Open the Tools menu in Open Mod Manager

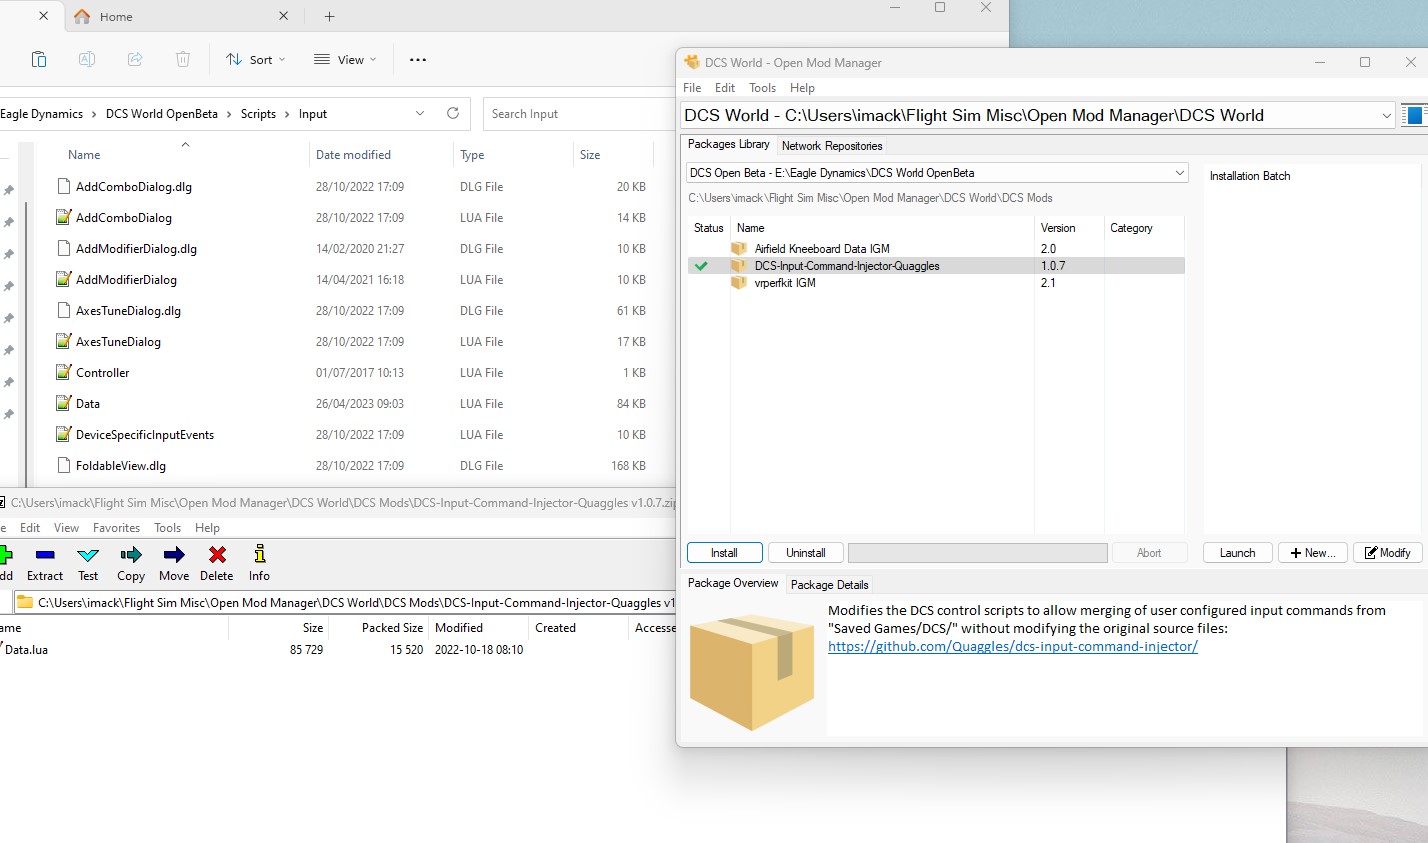tap(762, 88)
